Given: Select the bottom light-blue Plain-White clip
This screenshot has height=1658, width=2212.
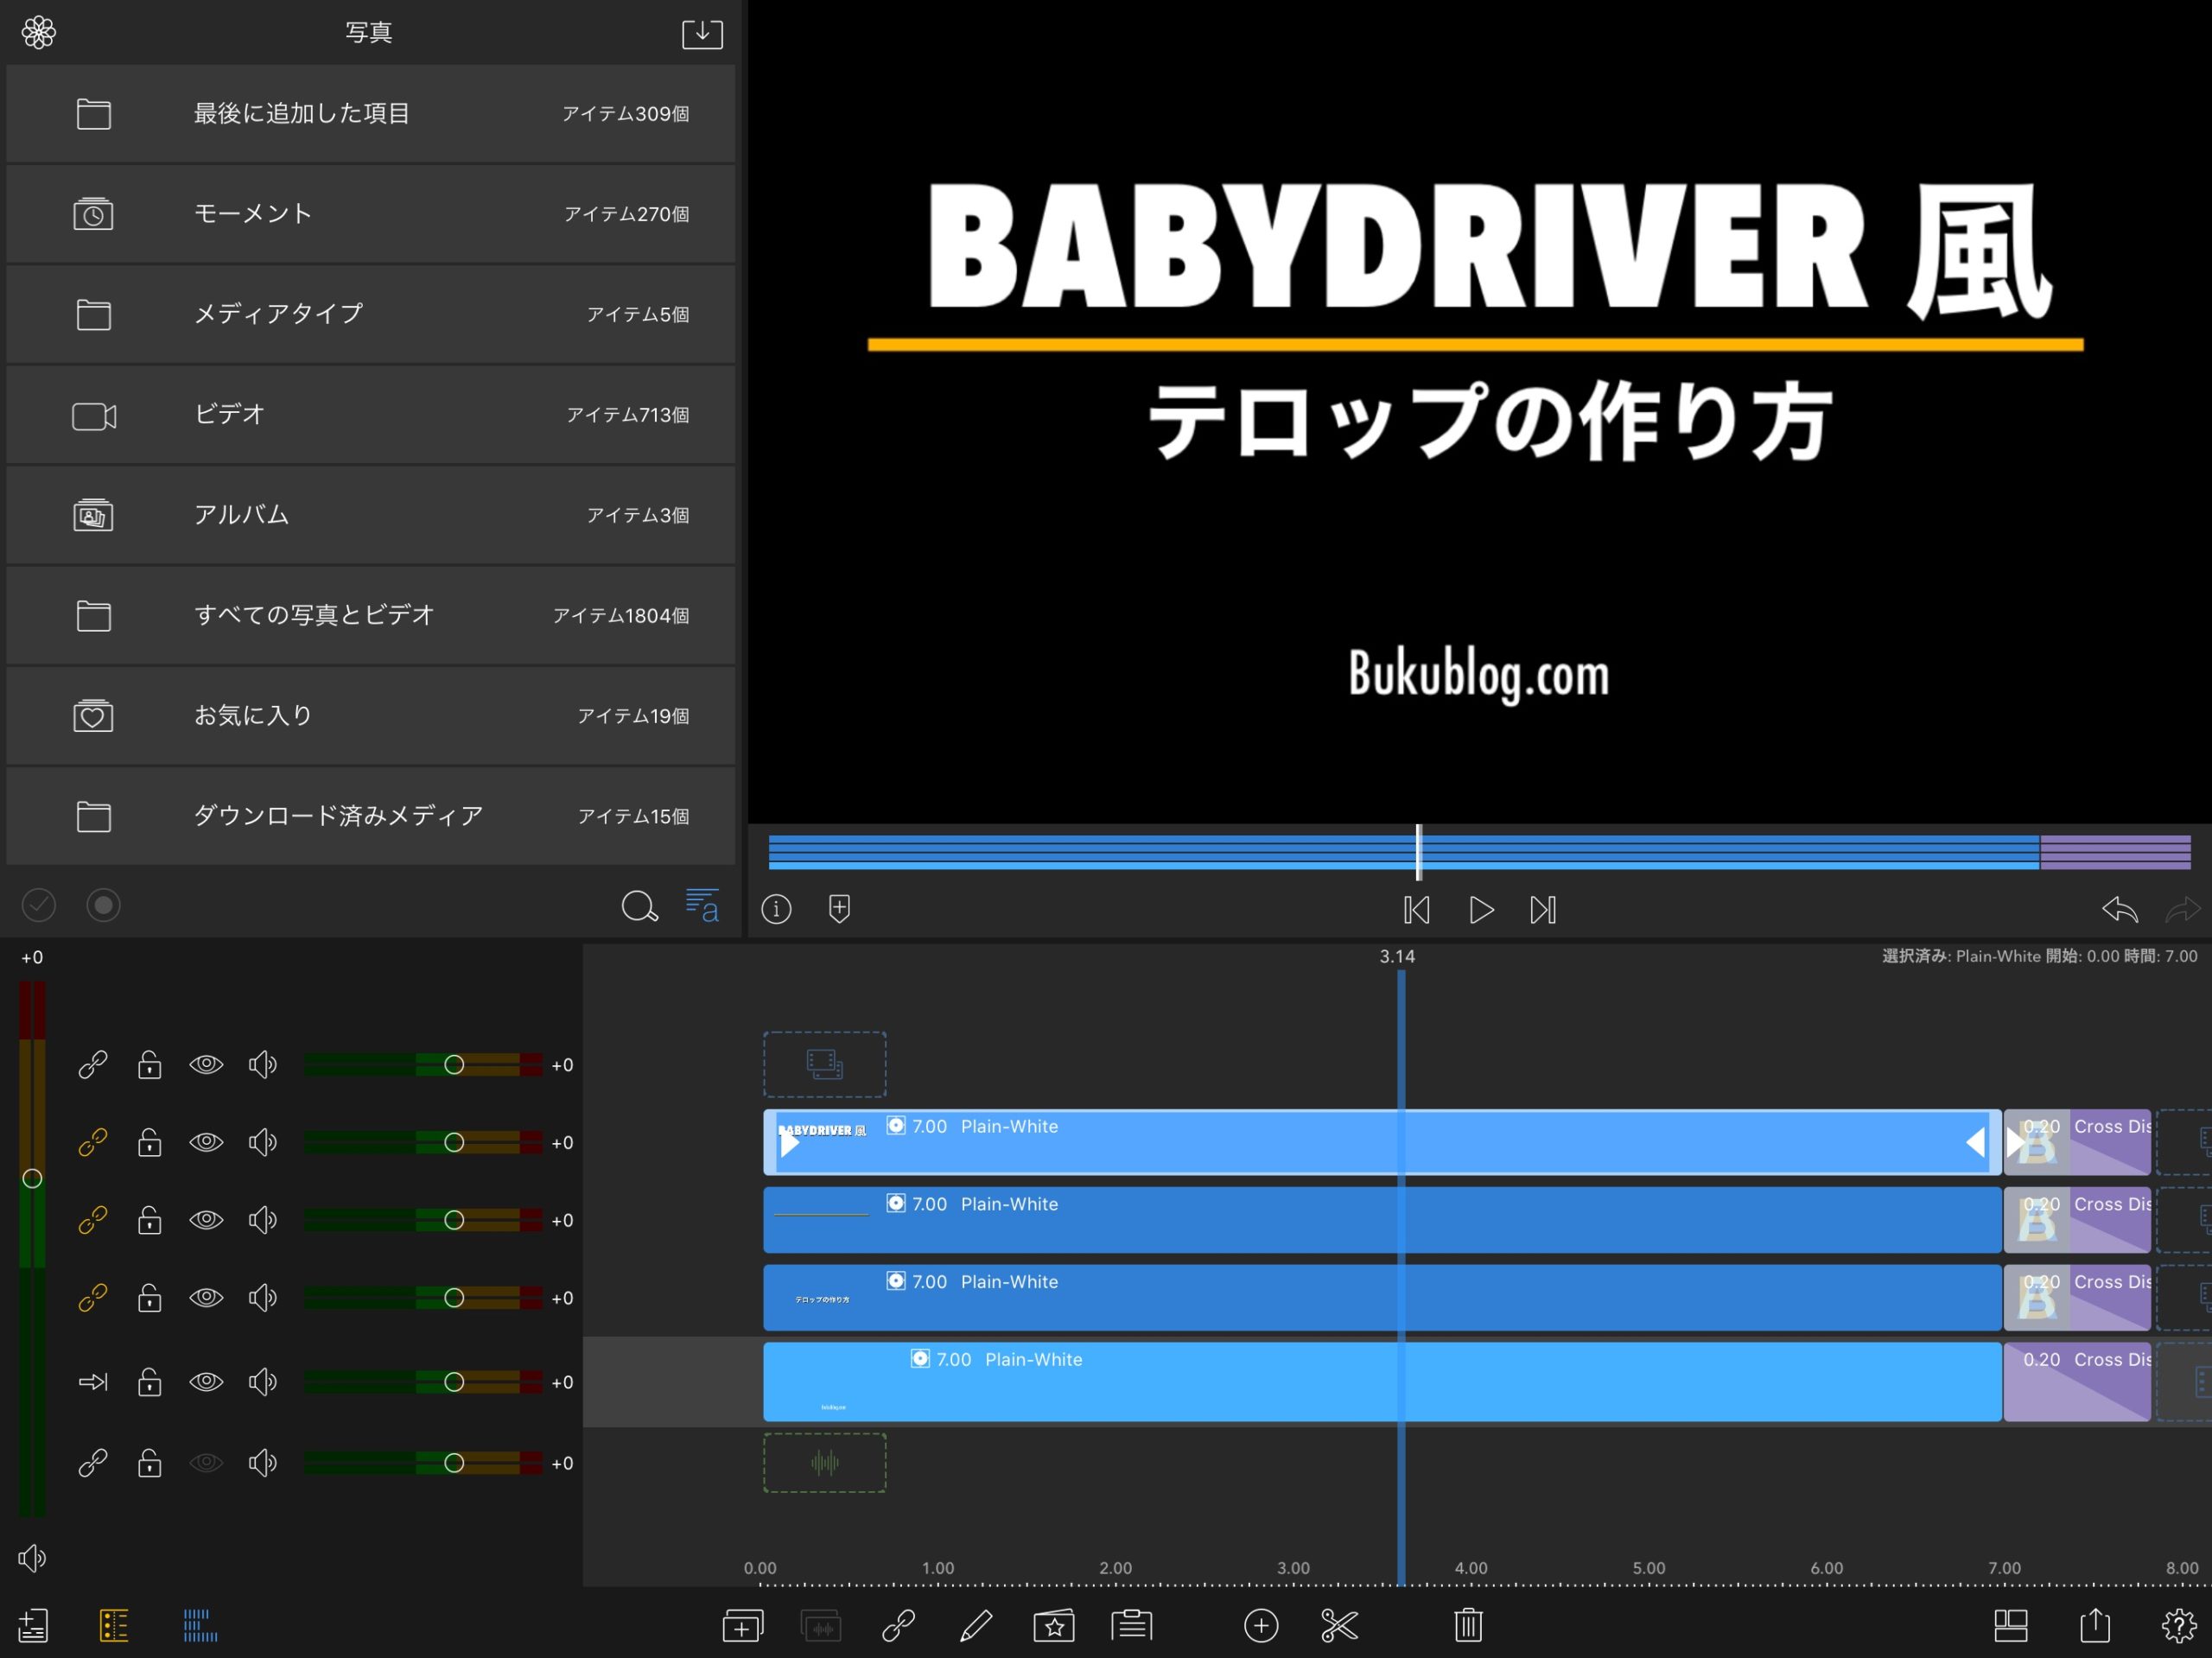Looking at the screenshot, I should pyautogui.click(x=1382, y=1382).
